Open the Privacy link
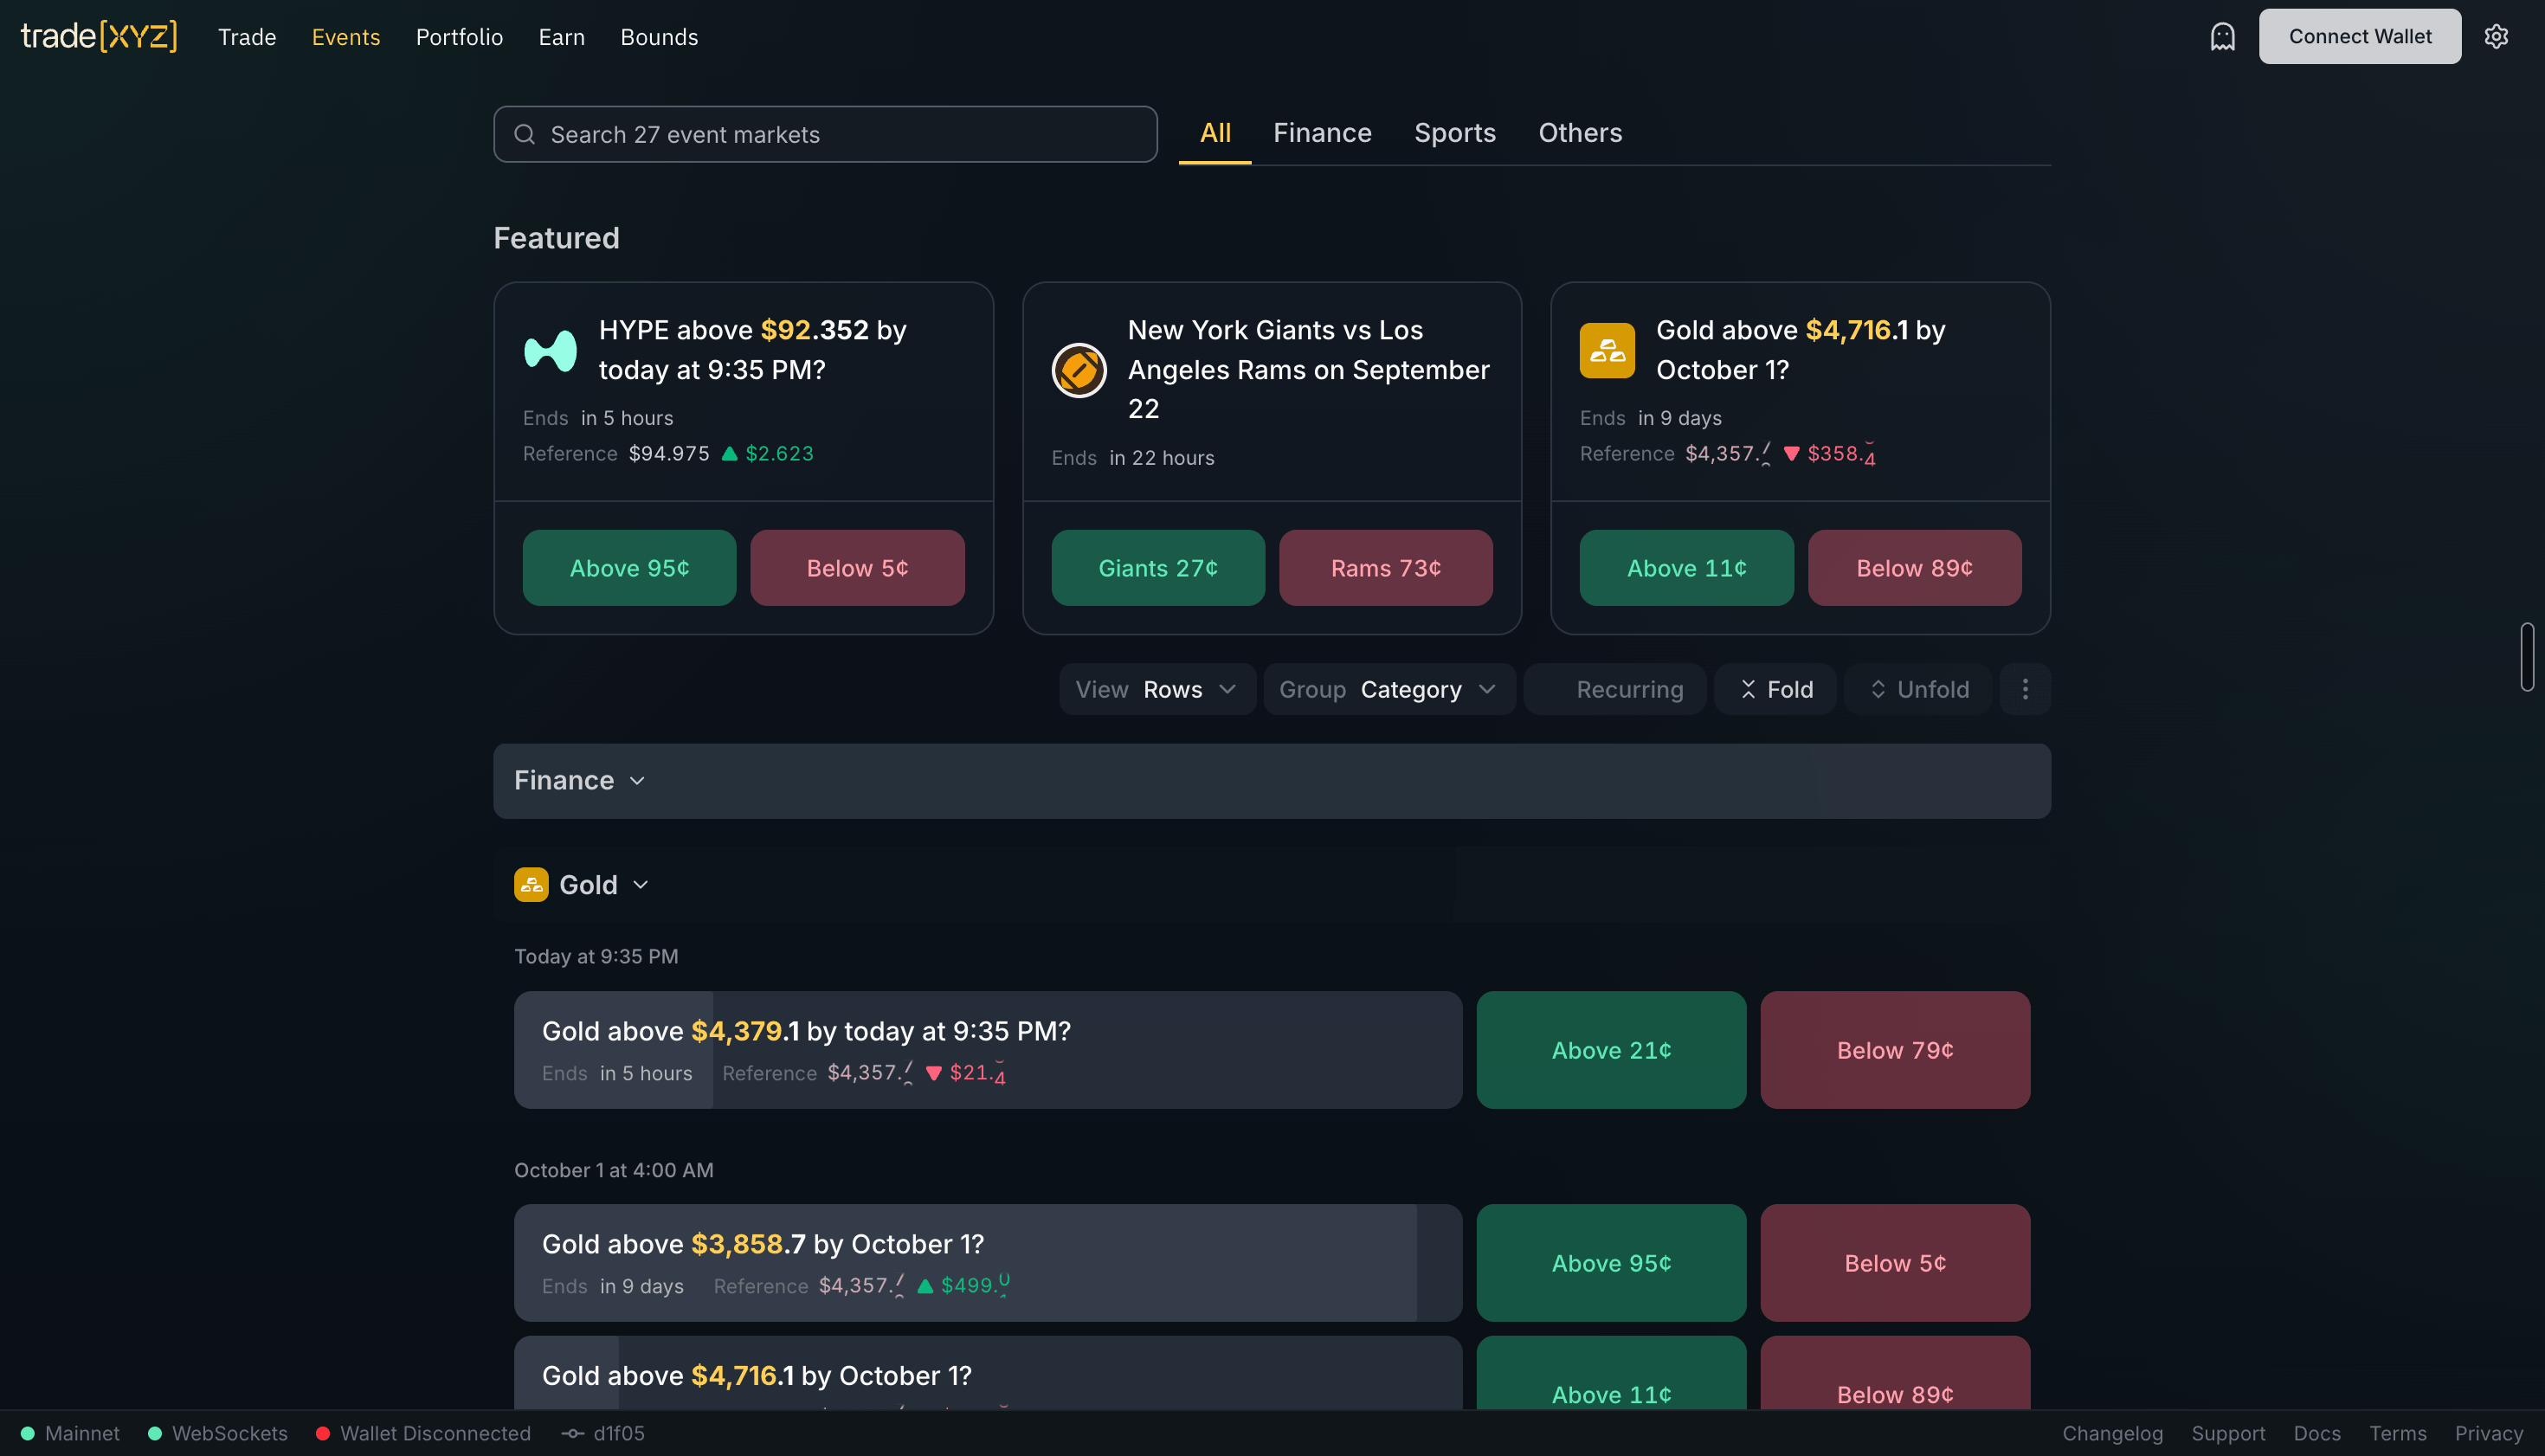 (2489, 1433)
